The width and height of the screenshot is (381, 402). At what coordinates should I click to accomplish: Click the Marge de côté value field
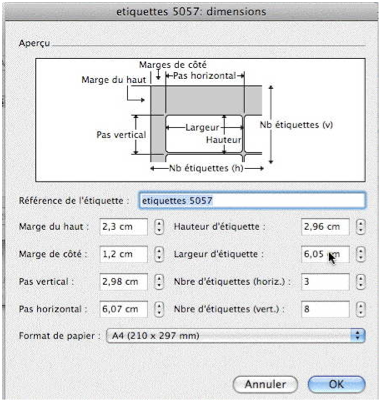(124, 254)
